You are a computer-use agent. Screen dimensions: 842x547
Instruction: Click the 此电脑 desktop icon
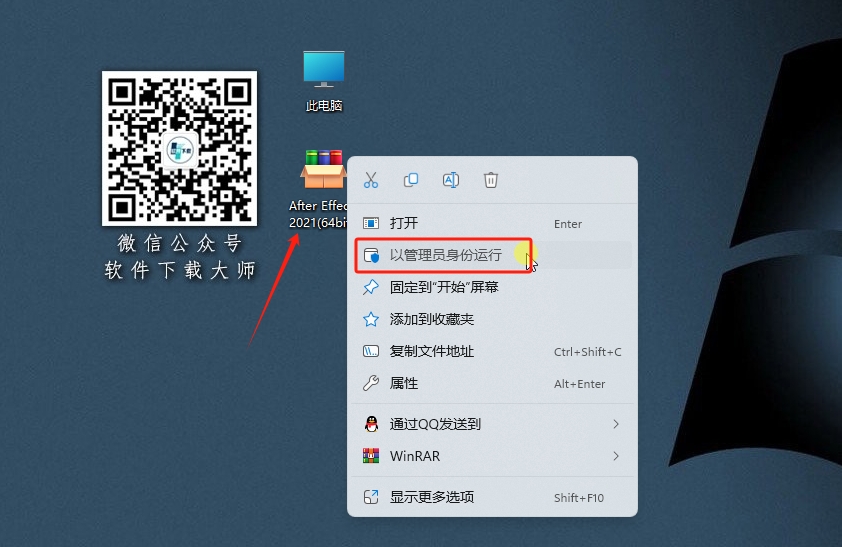coord(324,81)
